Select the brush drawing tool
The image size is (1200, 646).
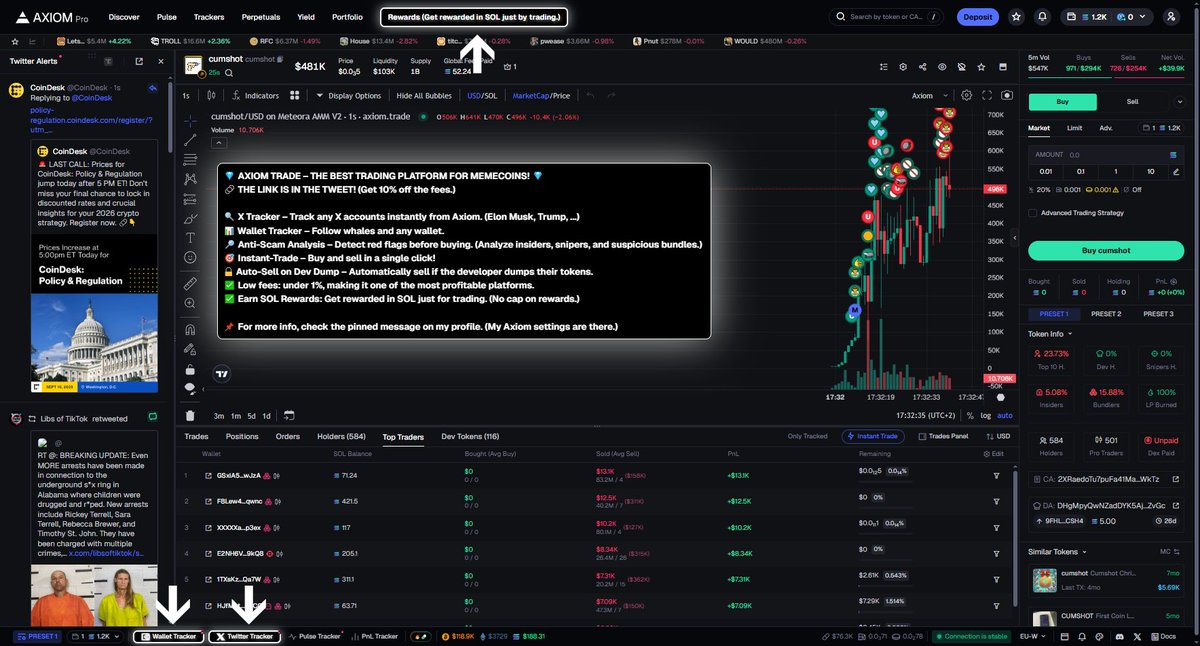pyautogui.click(x=190, y=218)
